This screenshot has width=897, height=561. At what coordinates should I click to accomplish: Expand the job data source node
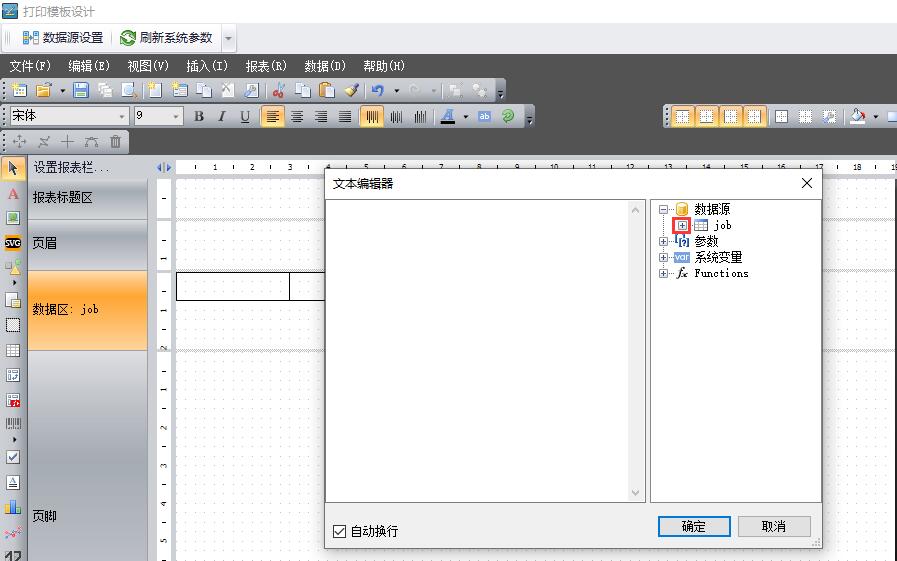coord(682,225)
